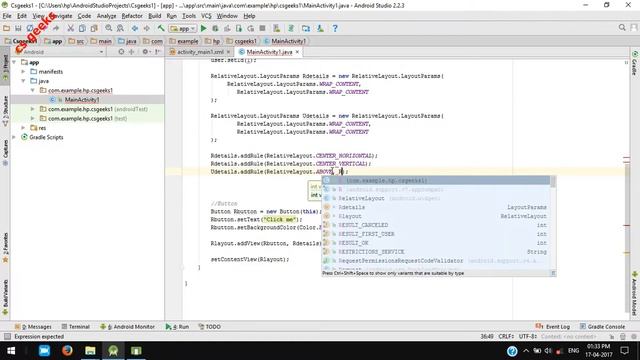Open the AVD Manager icon
This screenshot has height=360, width=640.
pos(277,28)
